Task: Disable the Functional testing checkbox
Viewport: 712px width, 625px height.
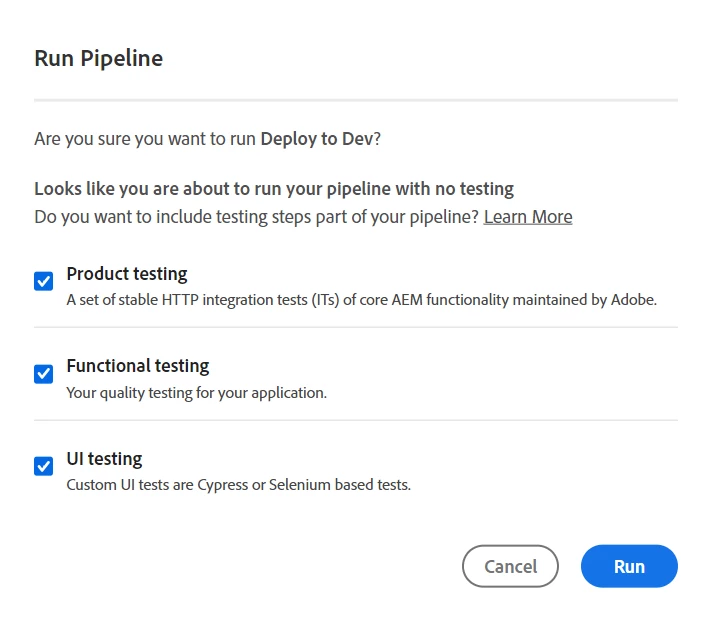Action: pos(43,374)
